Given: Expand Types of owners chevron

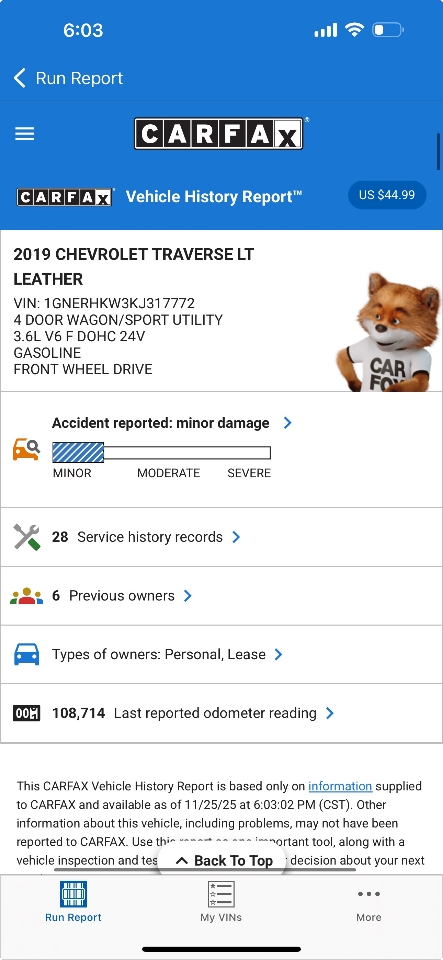Looking at the screenshot, I should point(278,654).
